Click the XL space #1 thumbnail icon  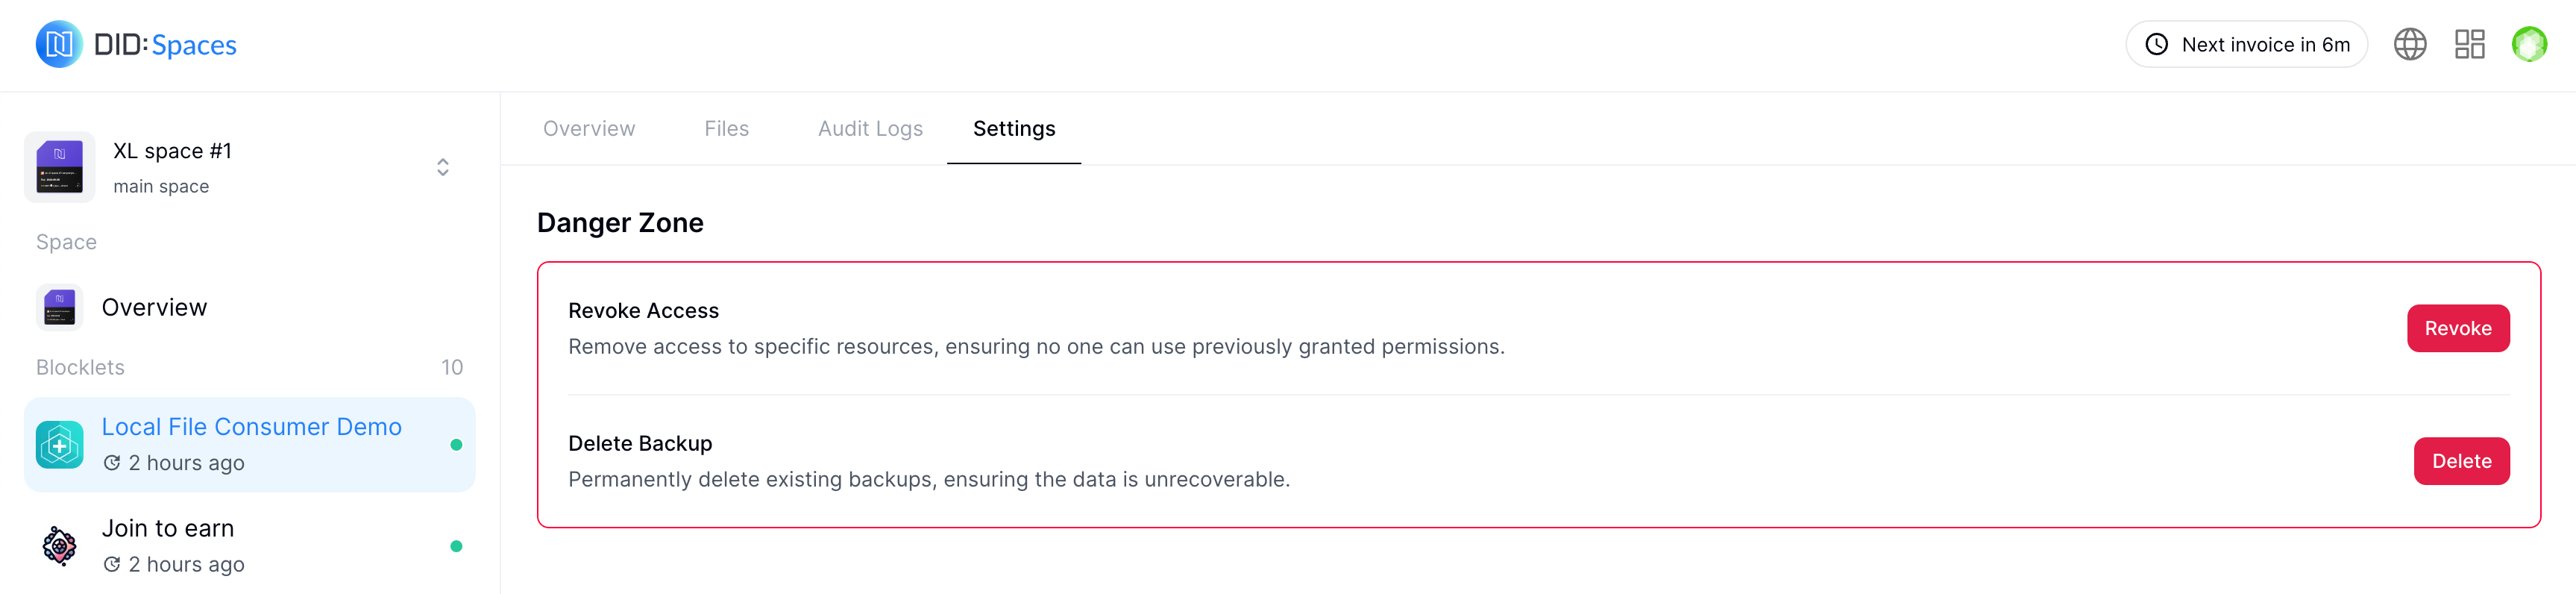[60, 167]
